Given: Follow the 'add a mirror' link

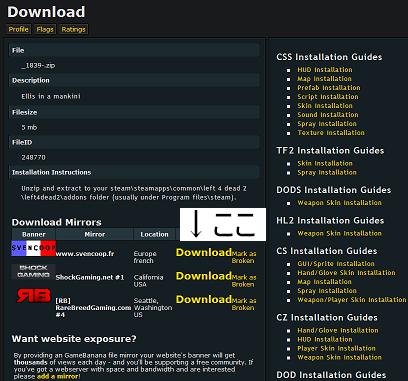Looking at the screenshot, I should [58, 376].
